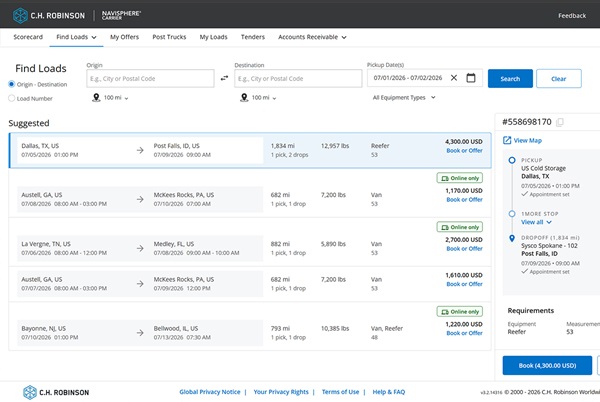
Task: Open the Scorecard tab
Action: pyautogui.click(x=28, y=37)
